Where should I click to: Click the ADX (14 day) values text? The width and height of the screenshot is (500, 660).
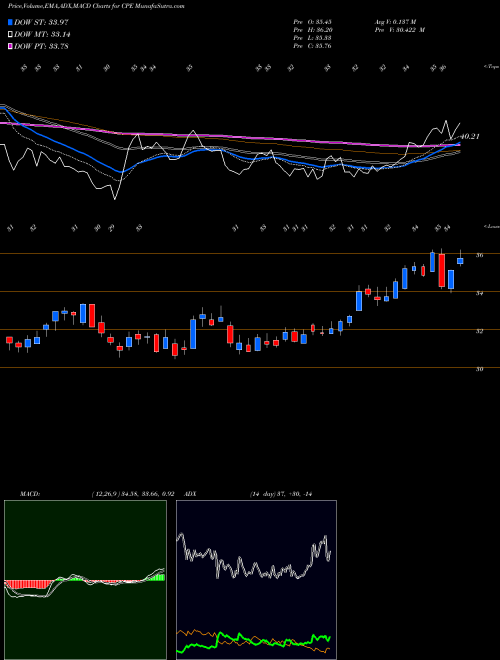(x=281, y=494)
